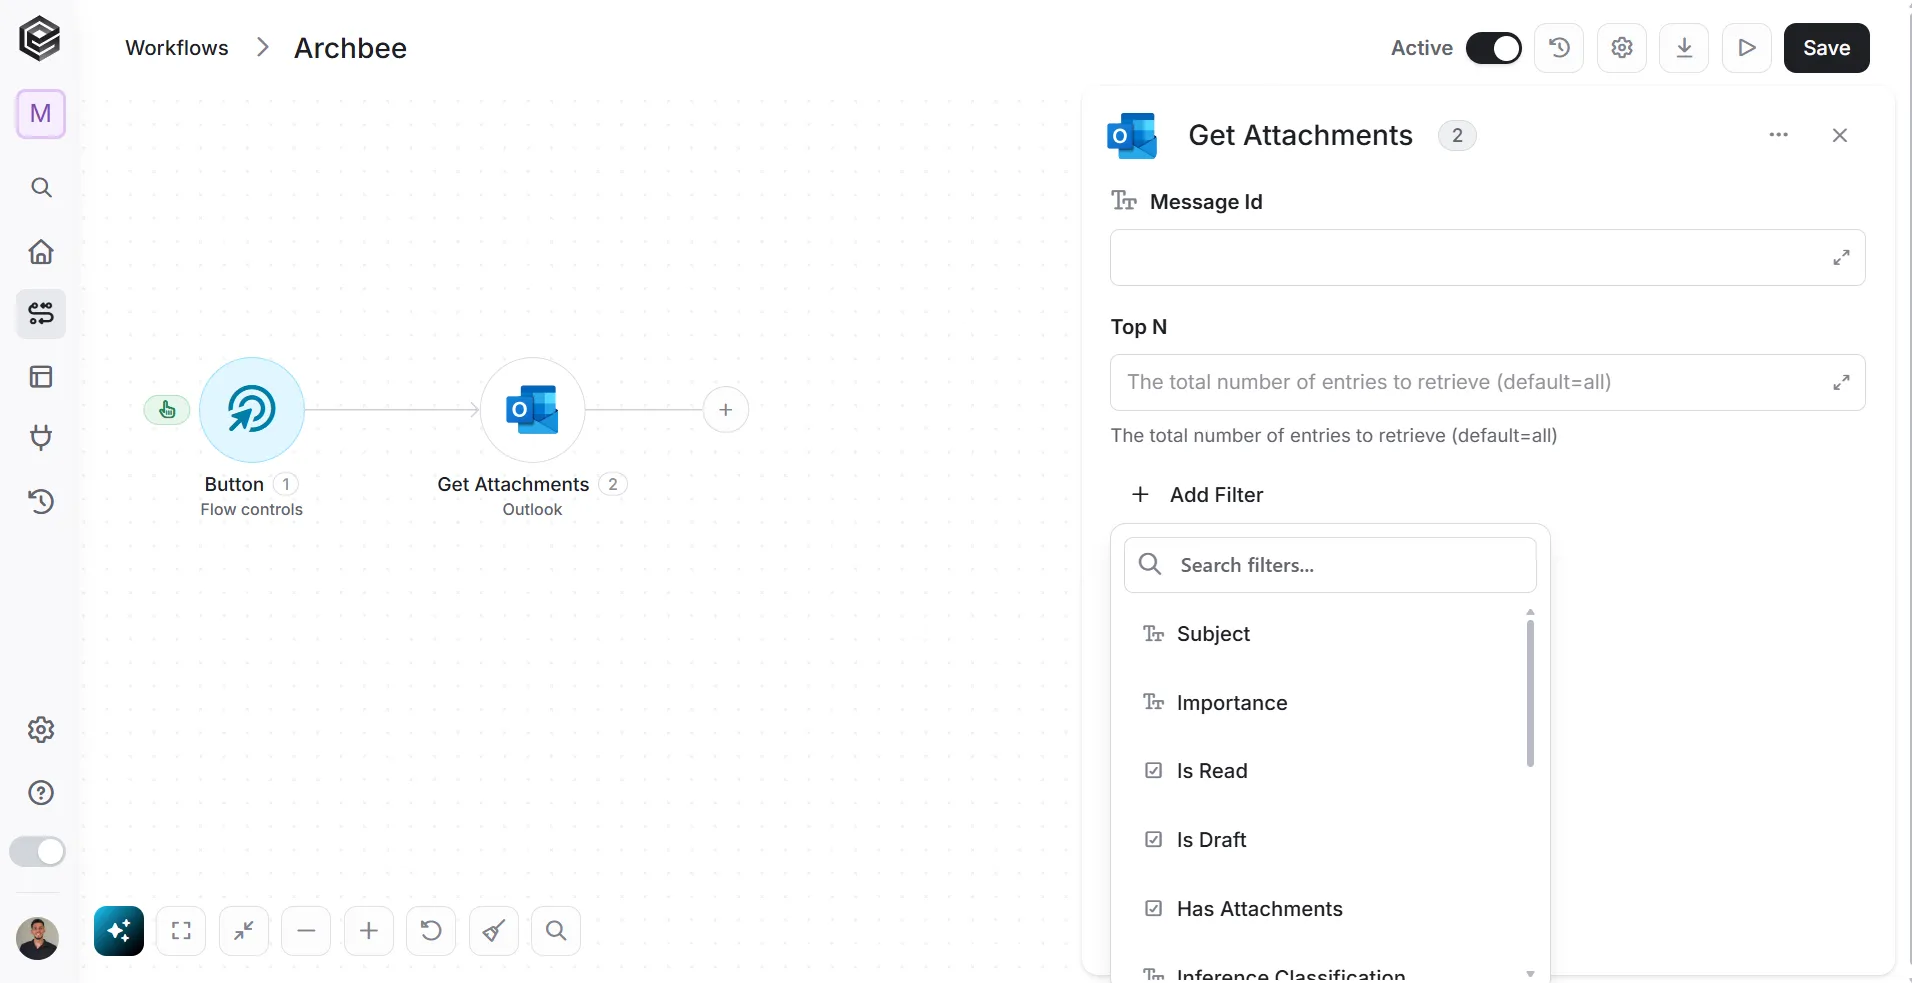Screen dimensions: 1912x983
Task: Focus the Search filters box
Action: click(1330, 565)
